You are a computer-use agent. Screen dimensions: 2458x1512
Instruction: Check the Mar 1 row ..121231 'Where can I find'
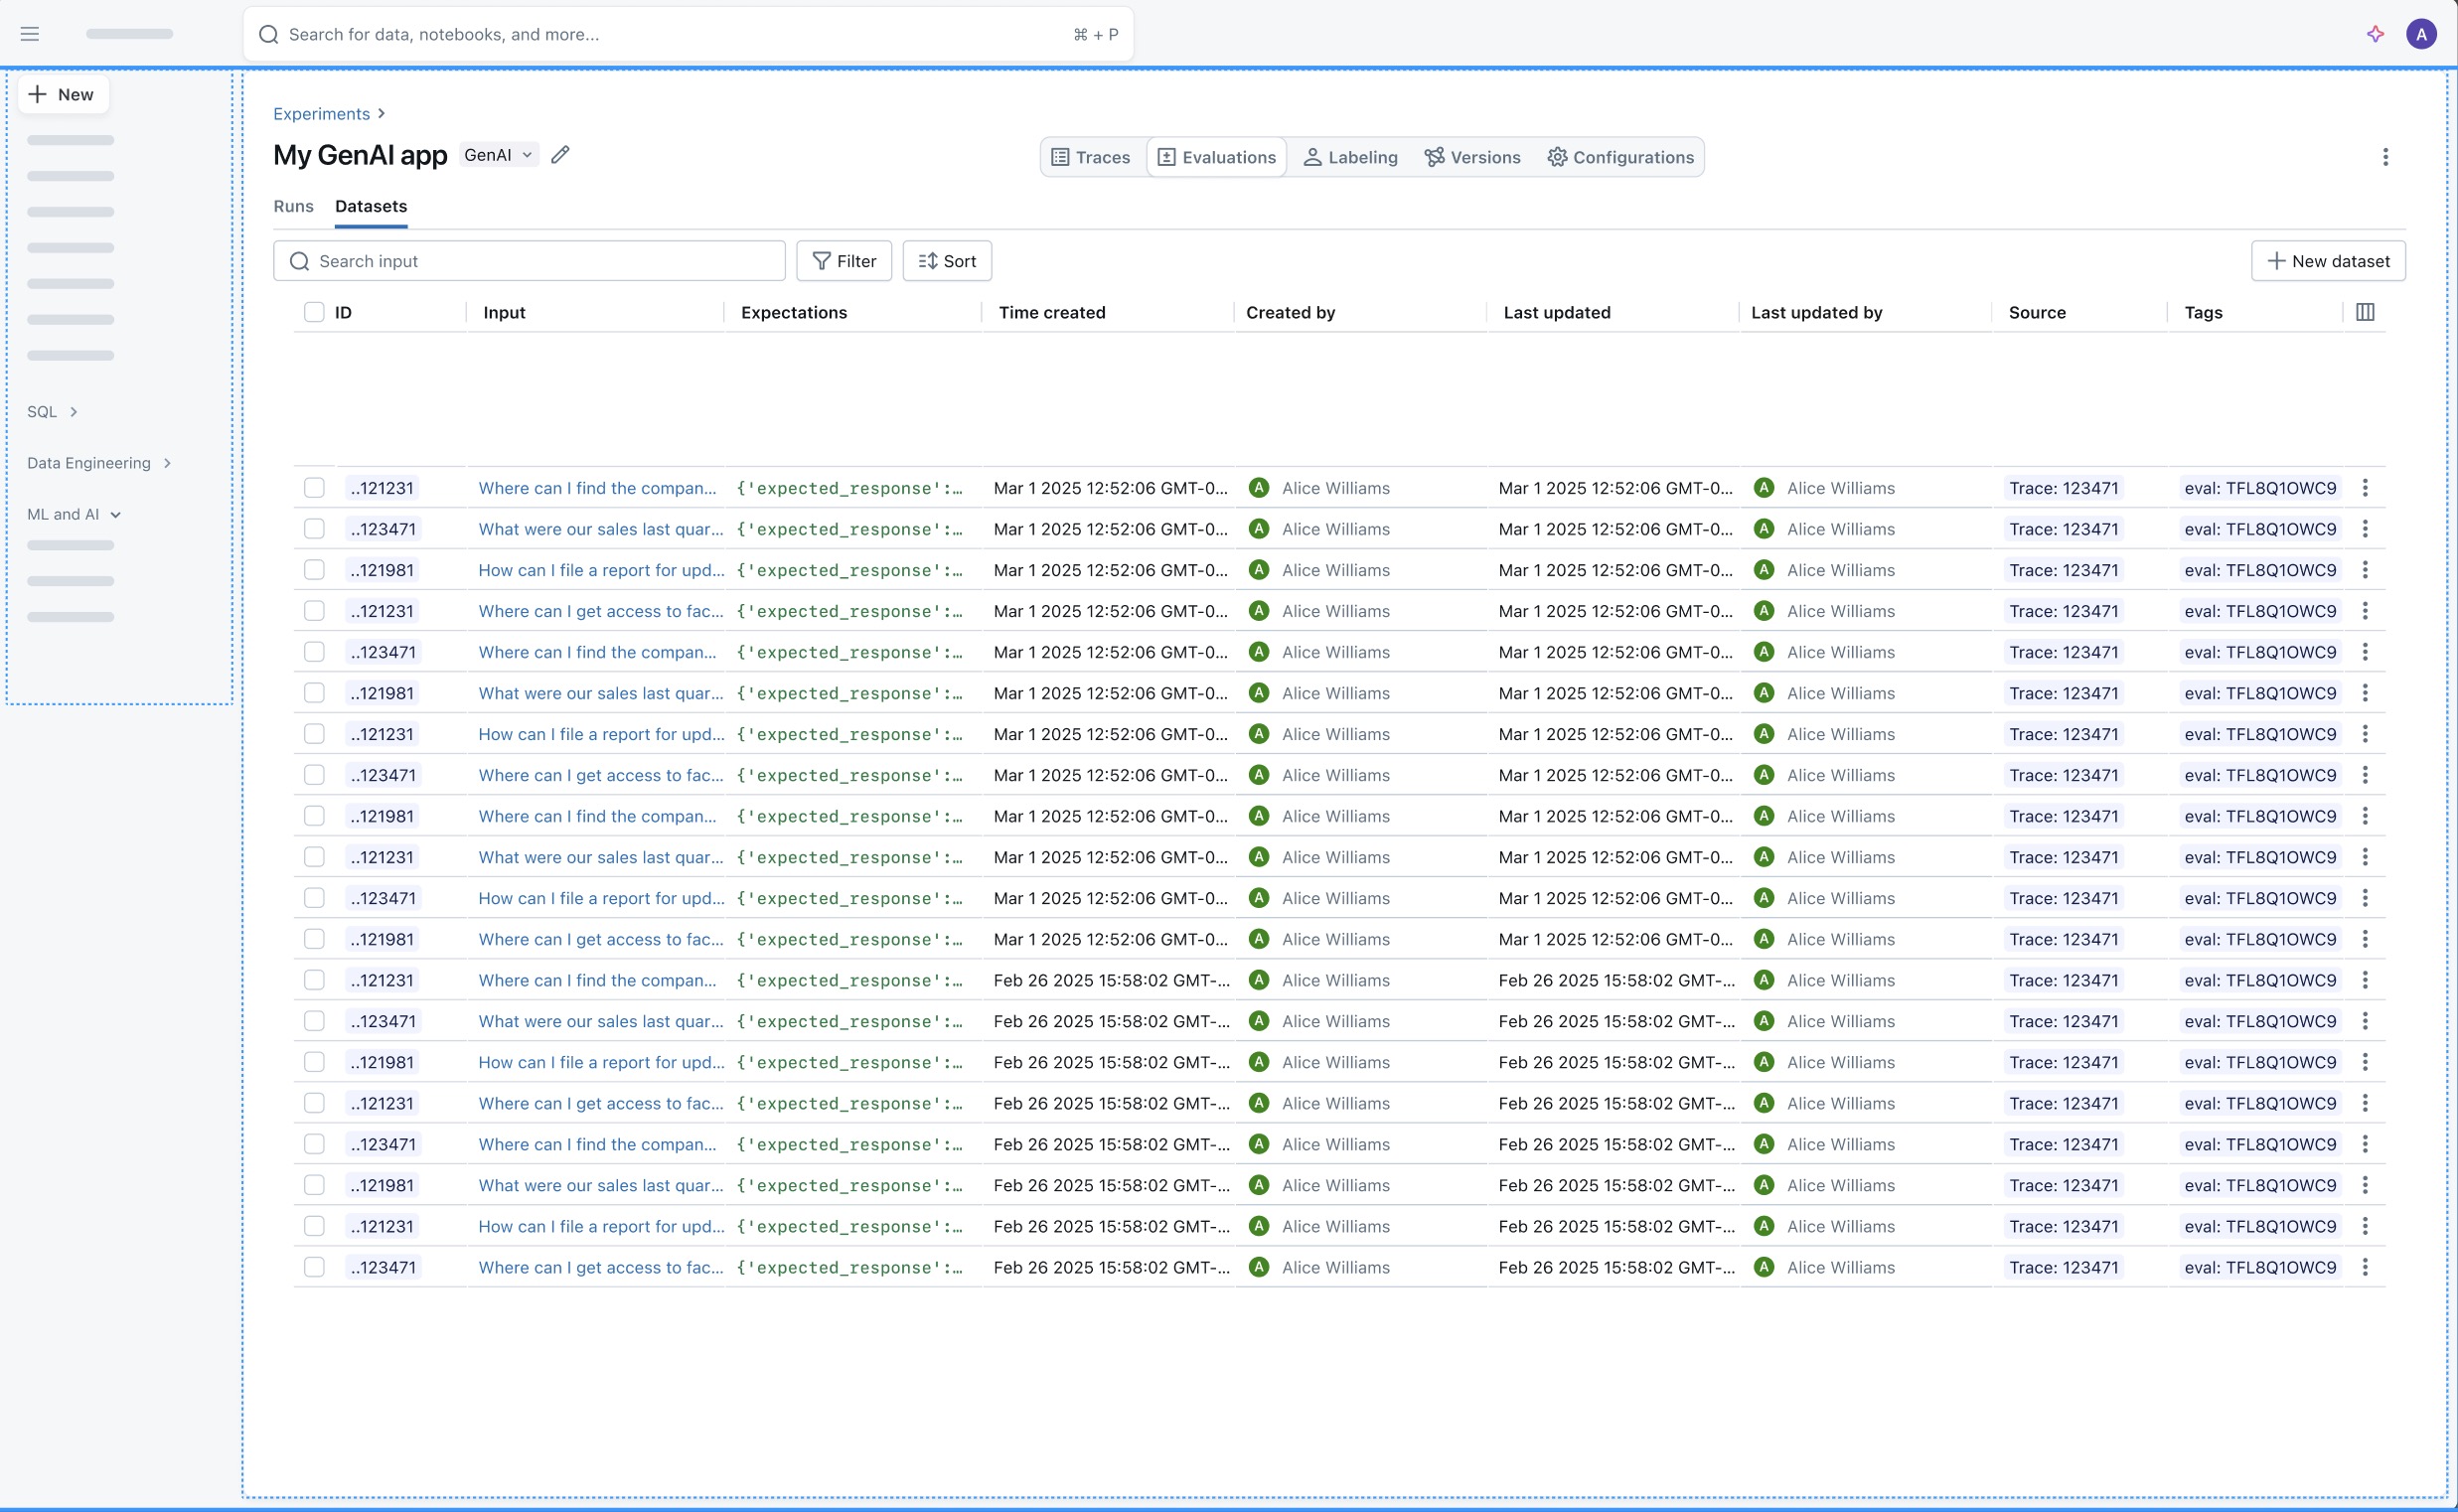click(x=314, y=488)
